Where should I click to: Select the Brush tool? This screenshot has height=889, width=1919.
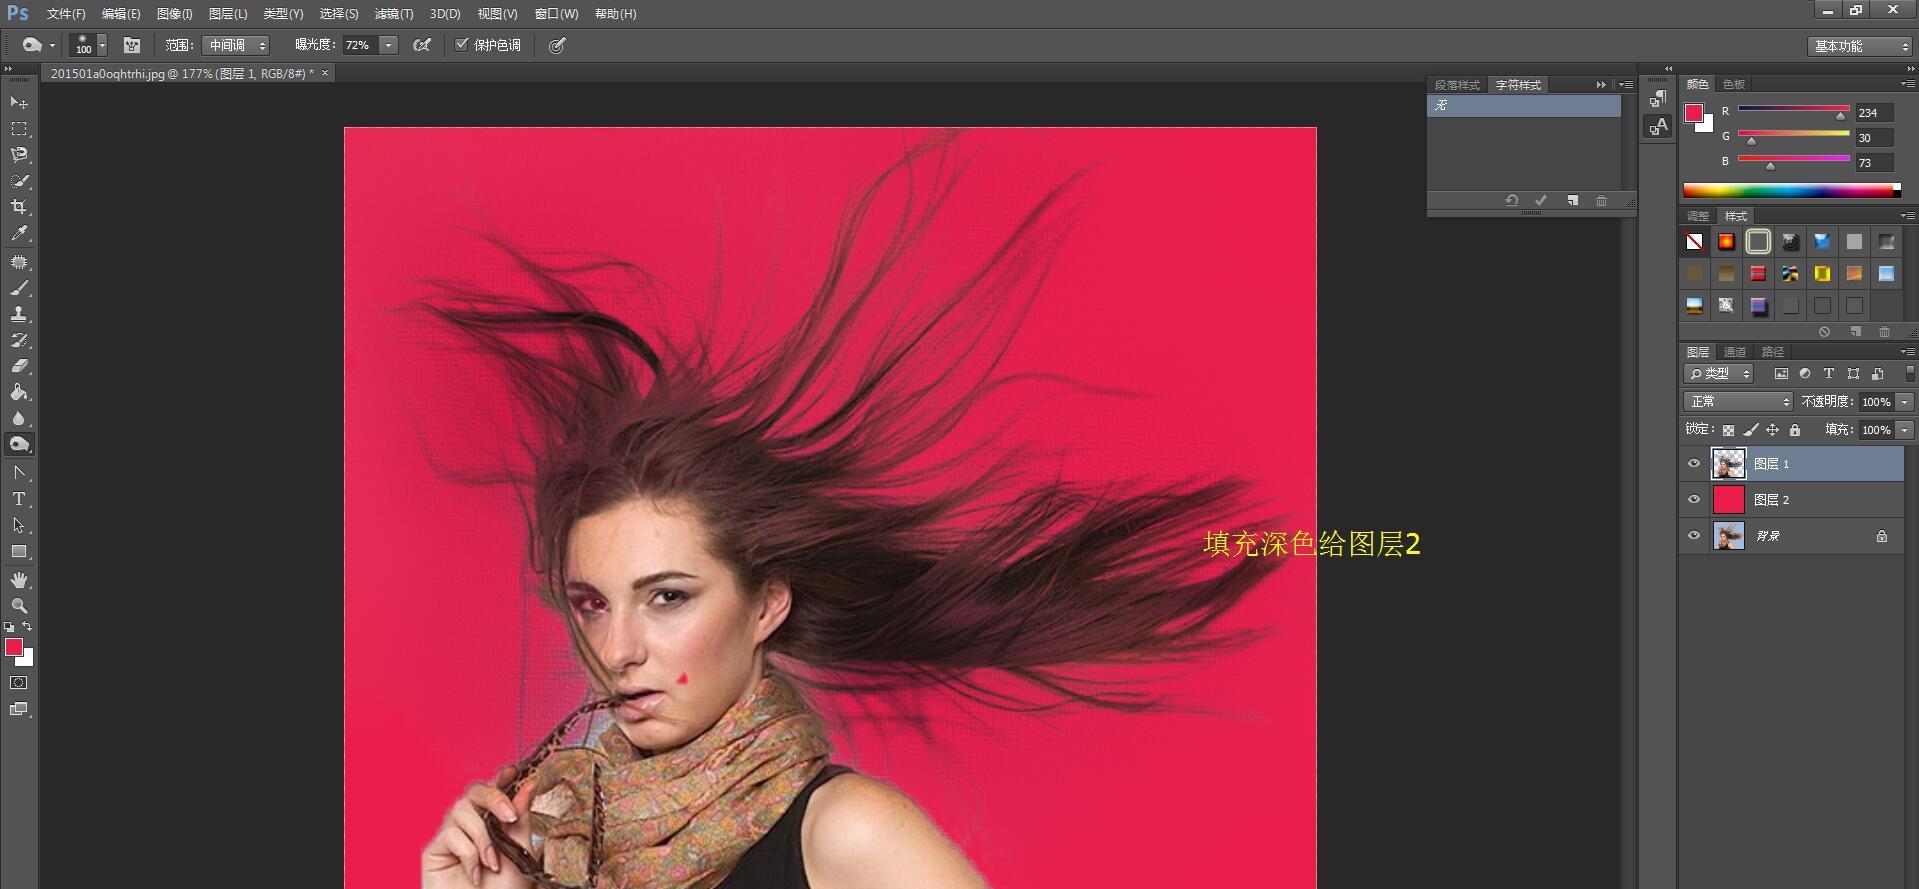pos(19,288)
